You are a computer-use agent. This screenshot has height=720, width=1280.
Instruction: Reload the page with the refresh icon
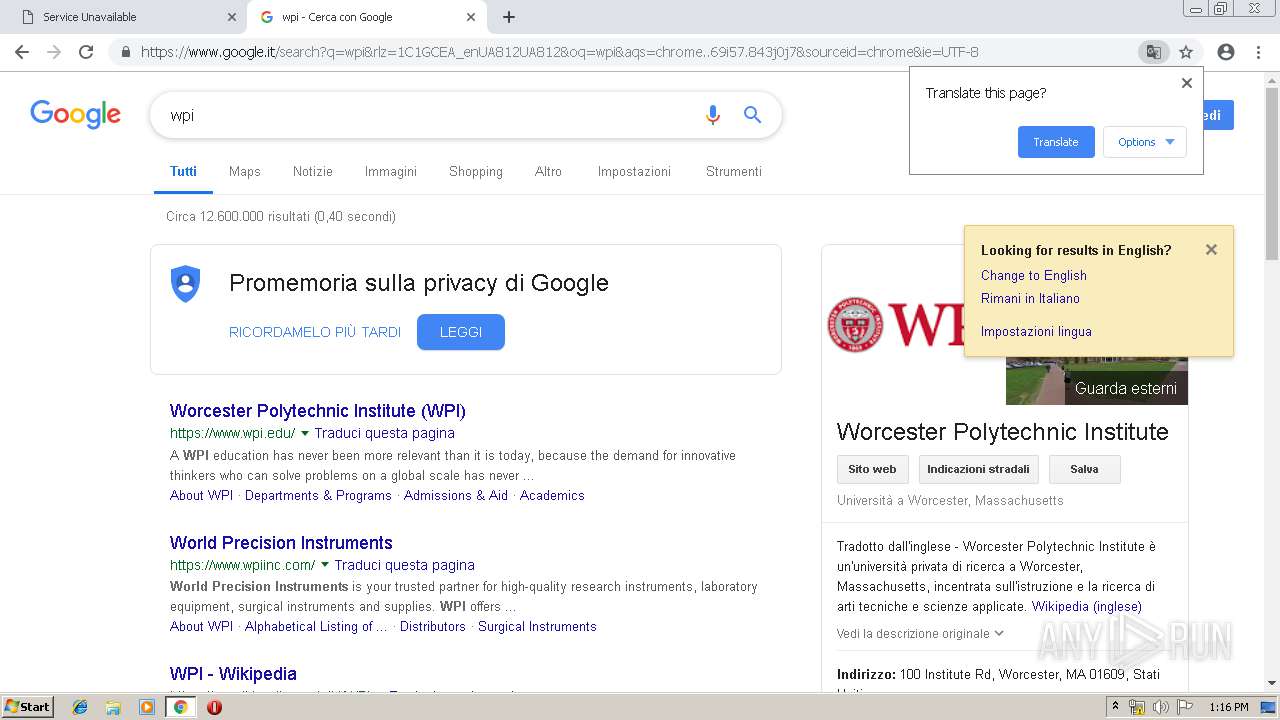tap(86, 52)
